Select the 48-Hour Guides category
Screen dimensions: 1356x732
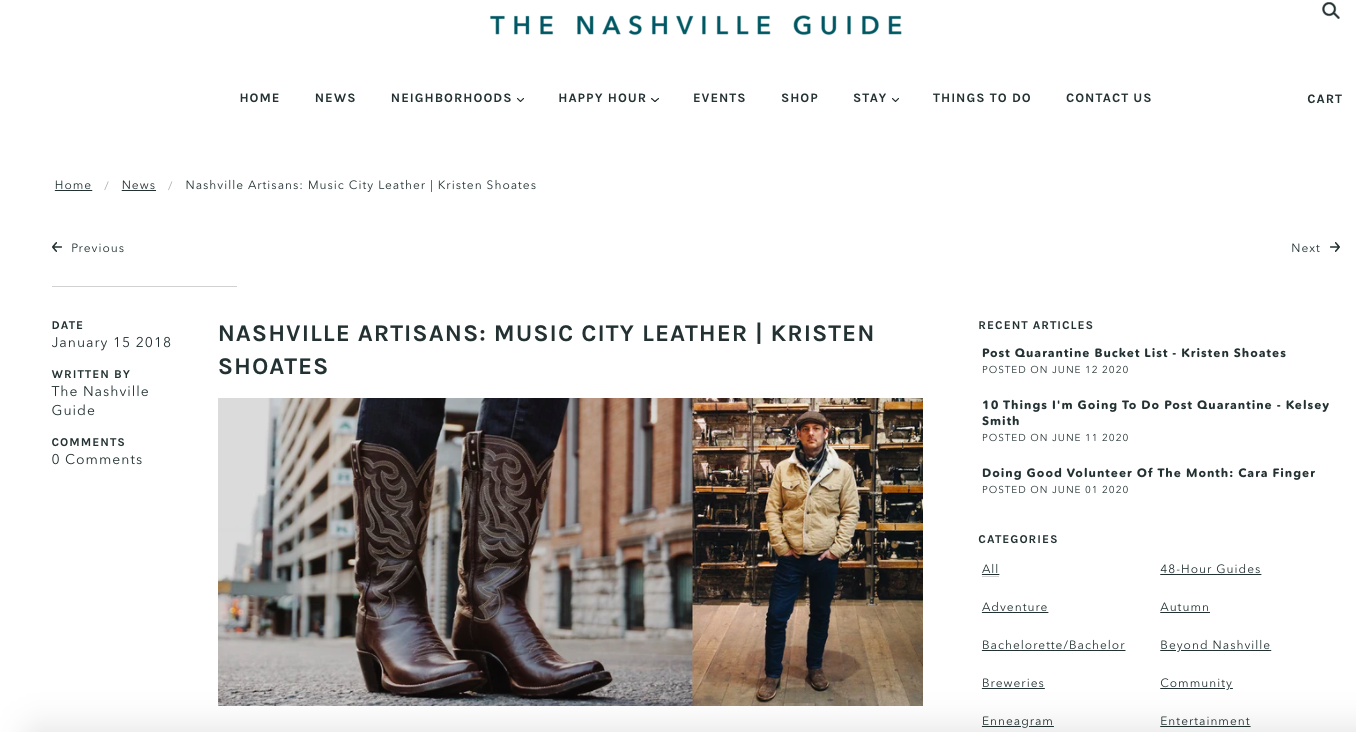pyautogui.click(x=1210, y=569)
